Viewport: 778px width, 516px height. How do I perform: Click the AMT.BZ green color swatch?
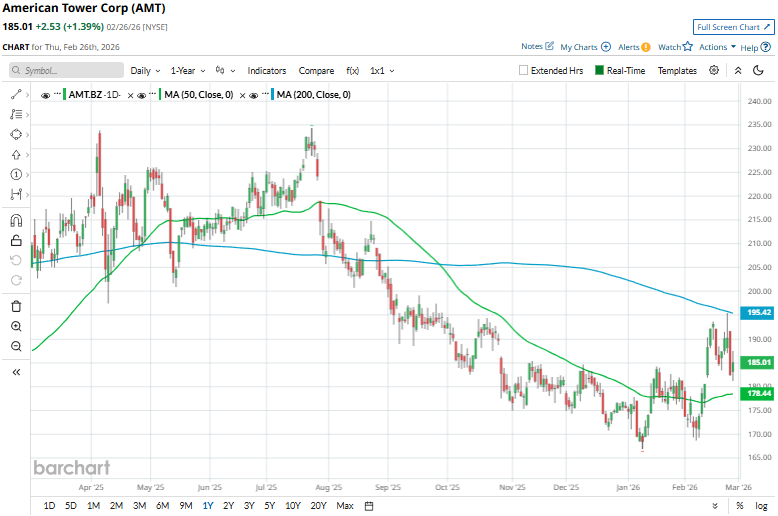coord(65,95)
